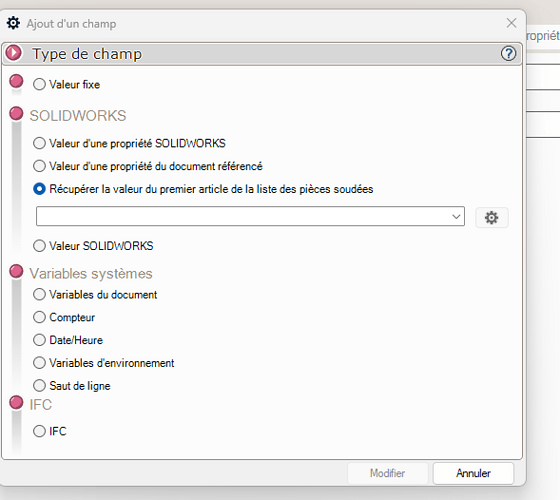Image resolution: width=560 pixels, height=500 pixels.
Task: Click the pink bullet beside Valeur fixe
Action: coord(16,81)
